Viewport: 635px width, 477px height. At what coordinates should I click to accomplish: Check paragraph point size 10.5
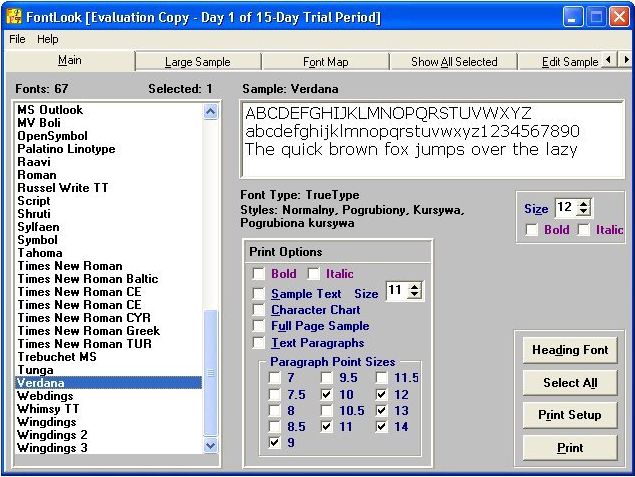(326, 410)
